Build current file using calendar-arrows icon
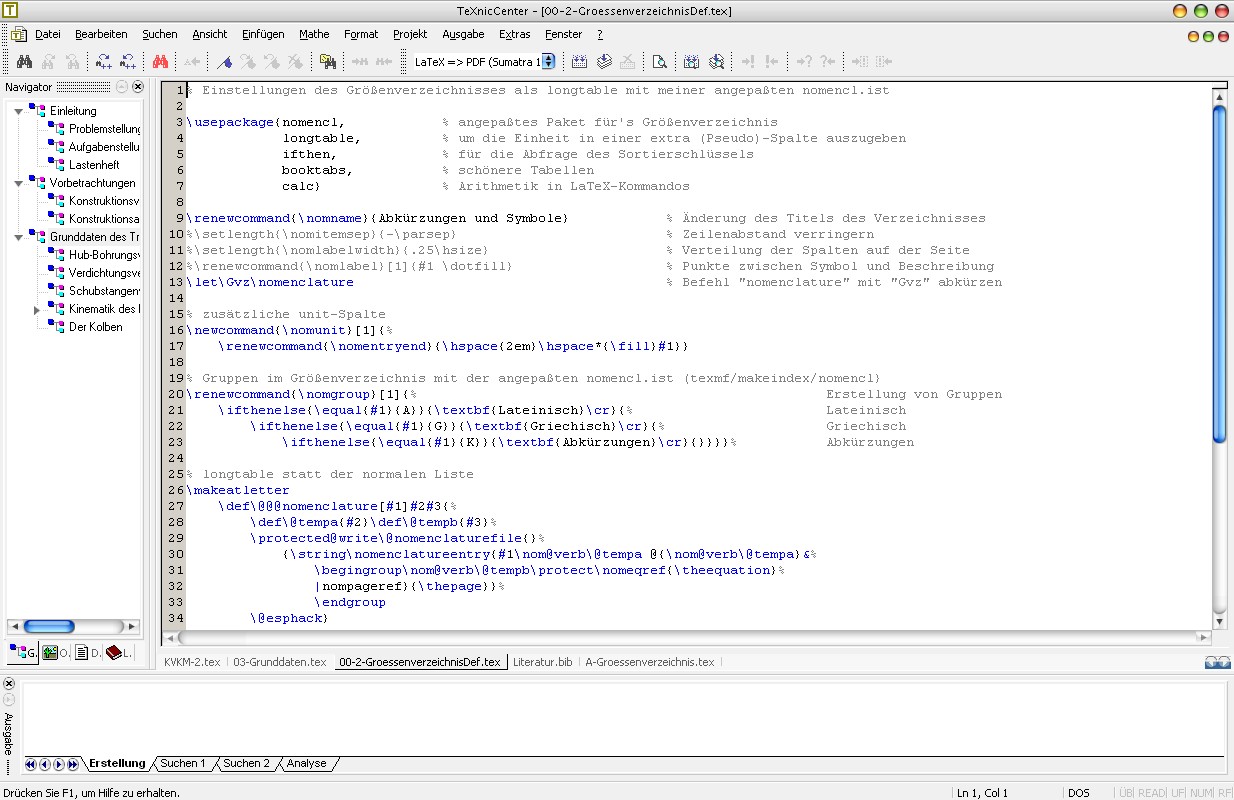 point(579,62)
